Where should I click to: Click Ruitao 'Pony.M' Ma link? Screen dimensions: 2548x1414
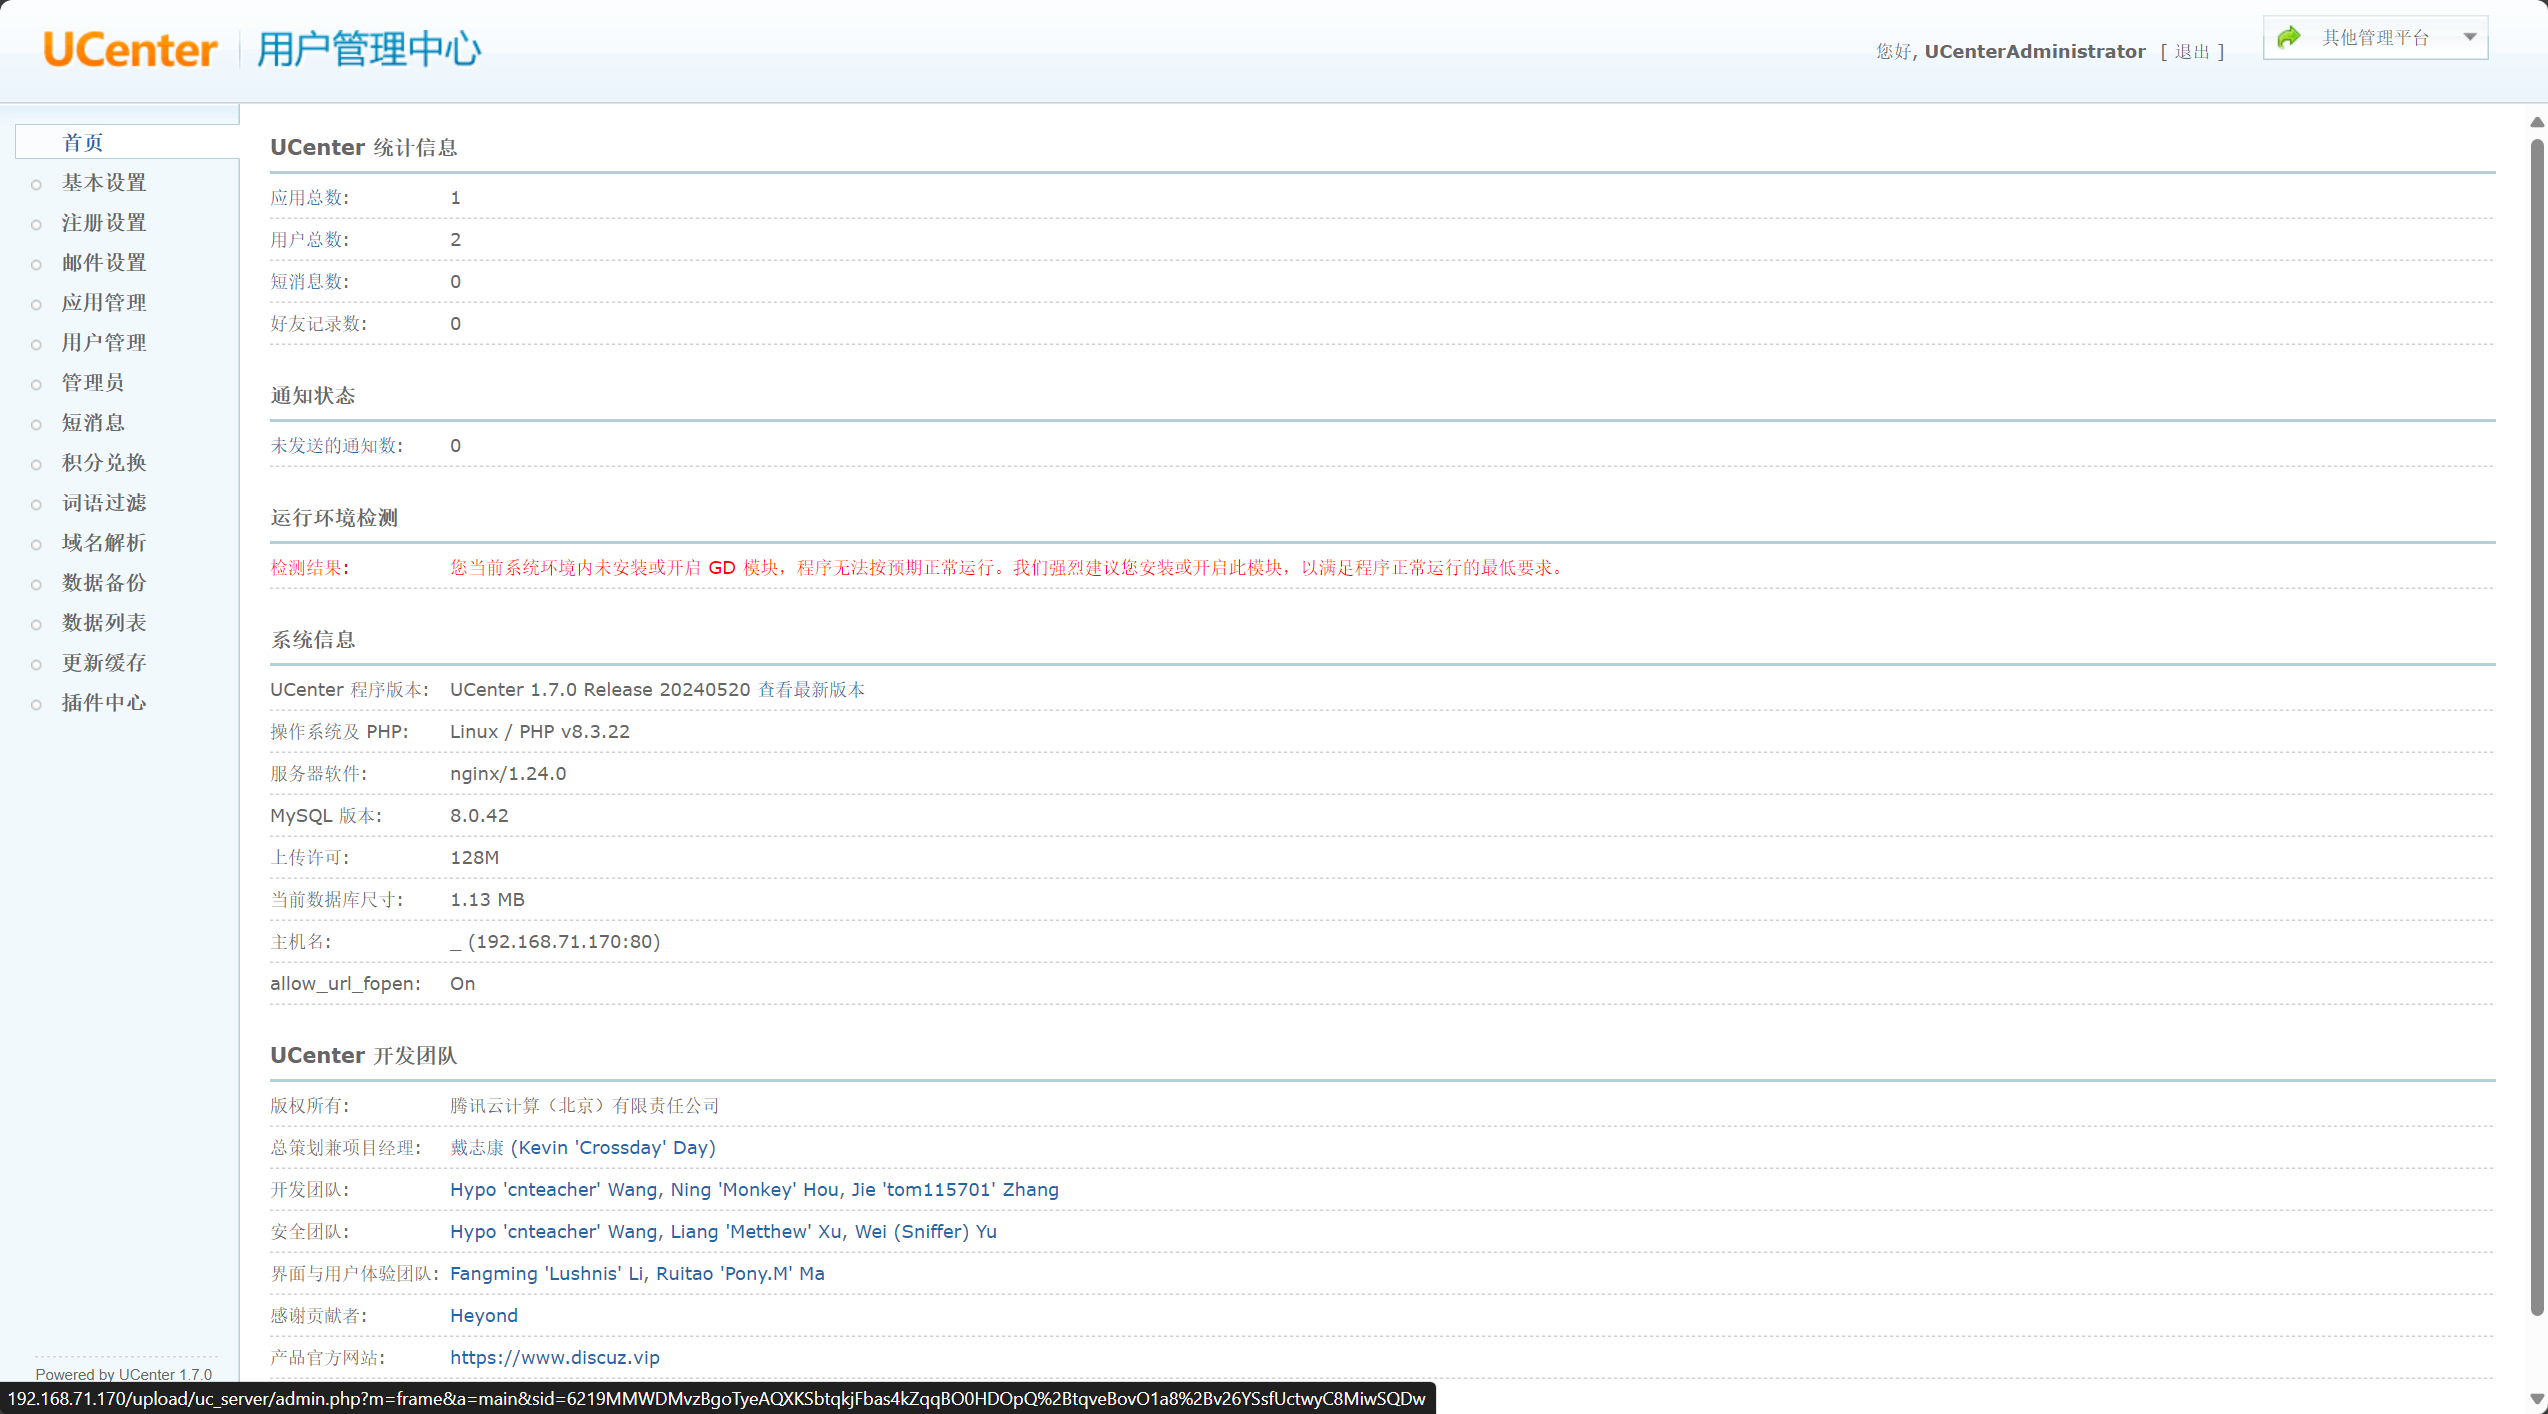coord(740,1274)
